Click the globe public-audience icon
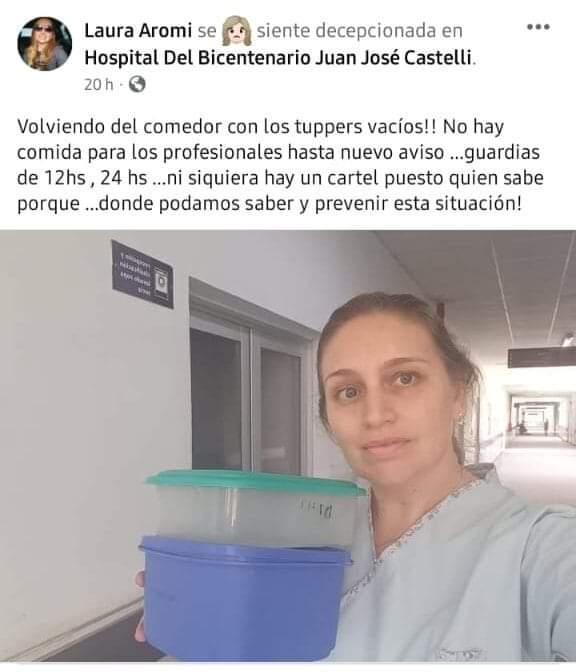Image resolution: width=576 pixels, height=672 pixels. pos(137,84)
